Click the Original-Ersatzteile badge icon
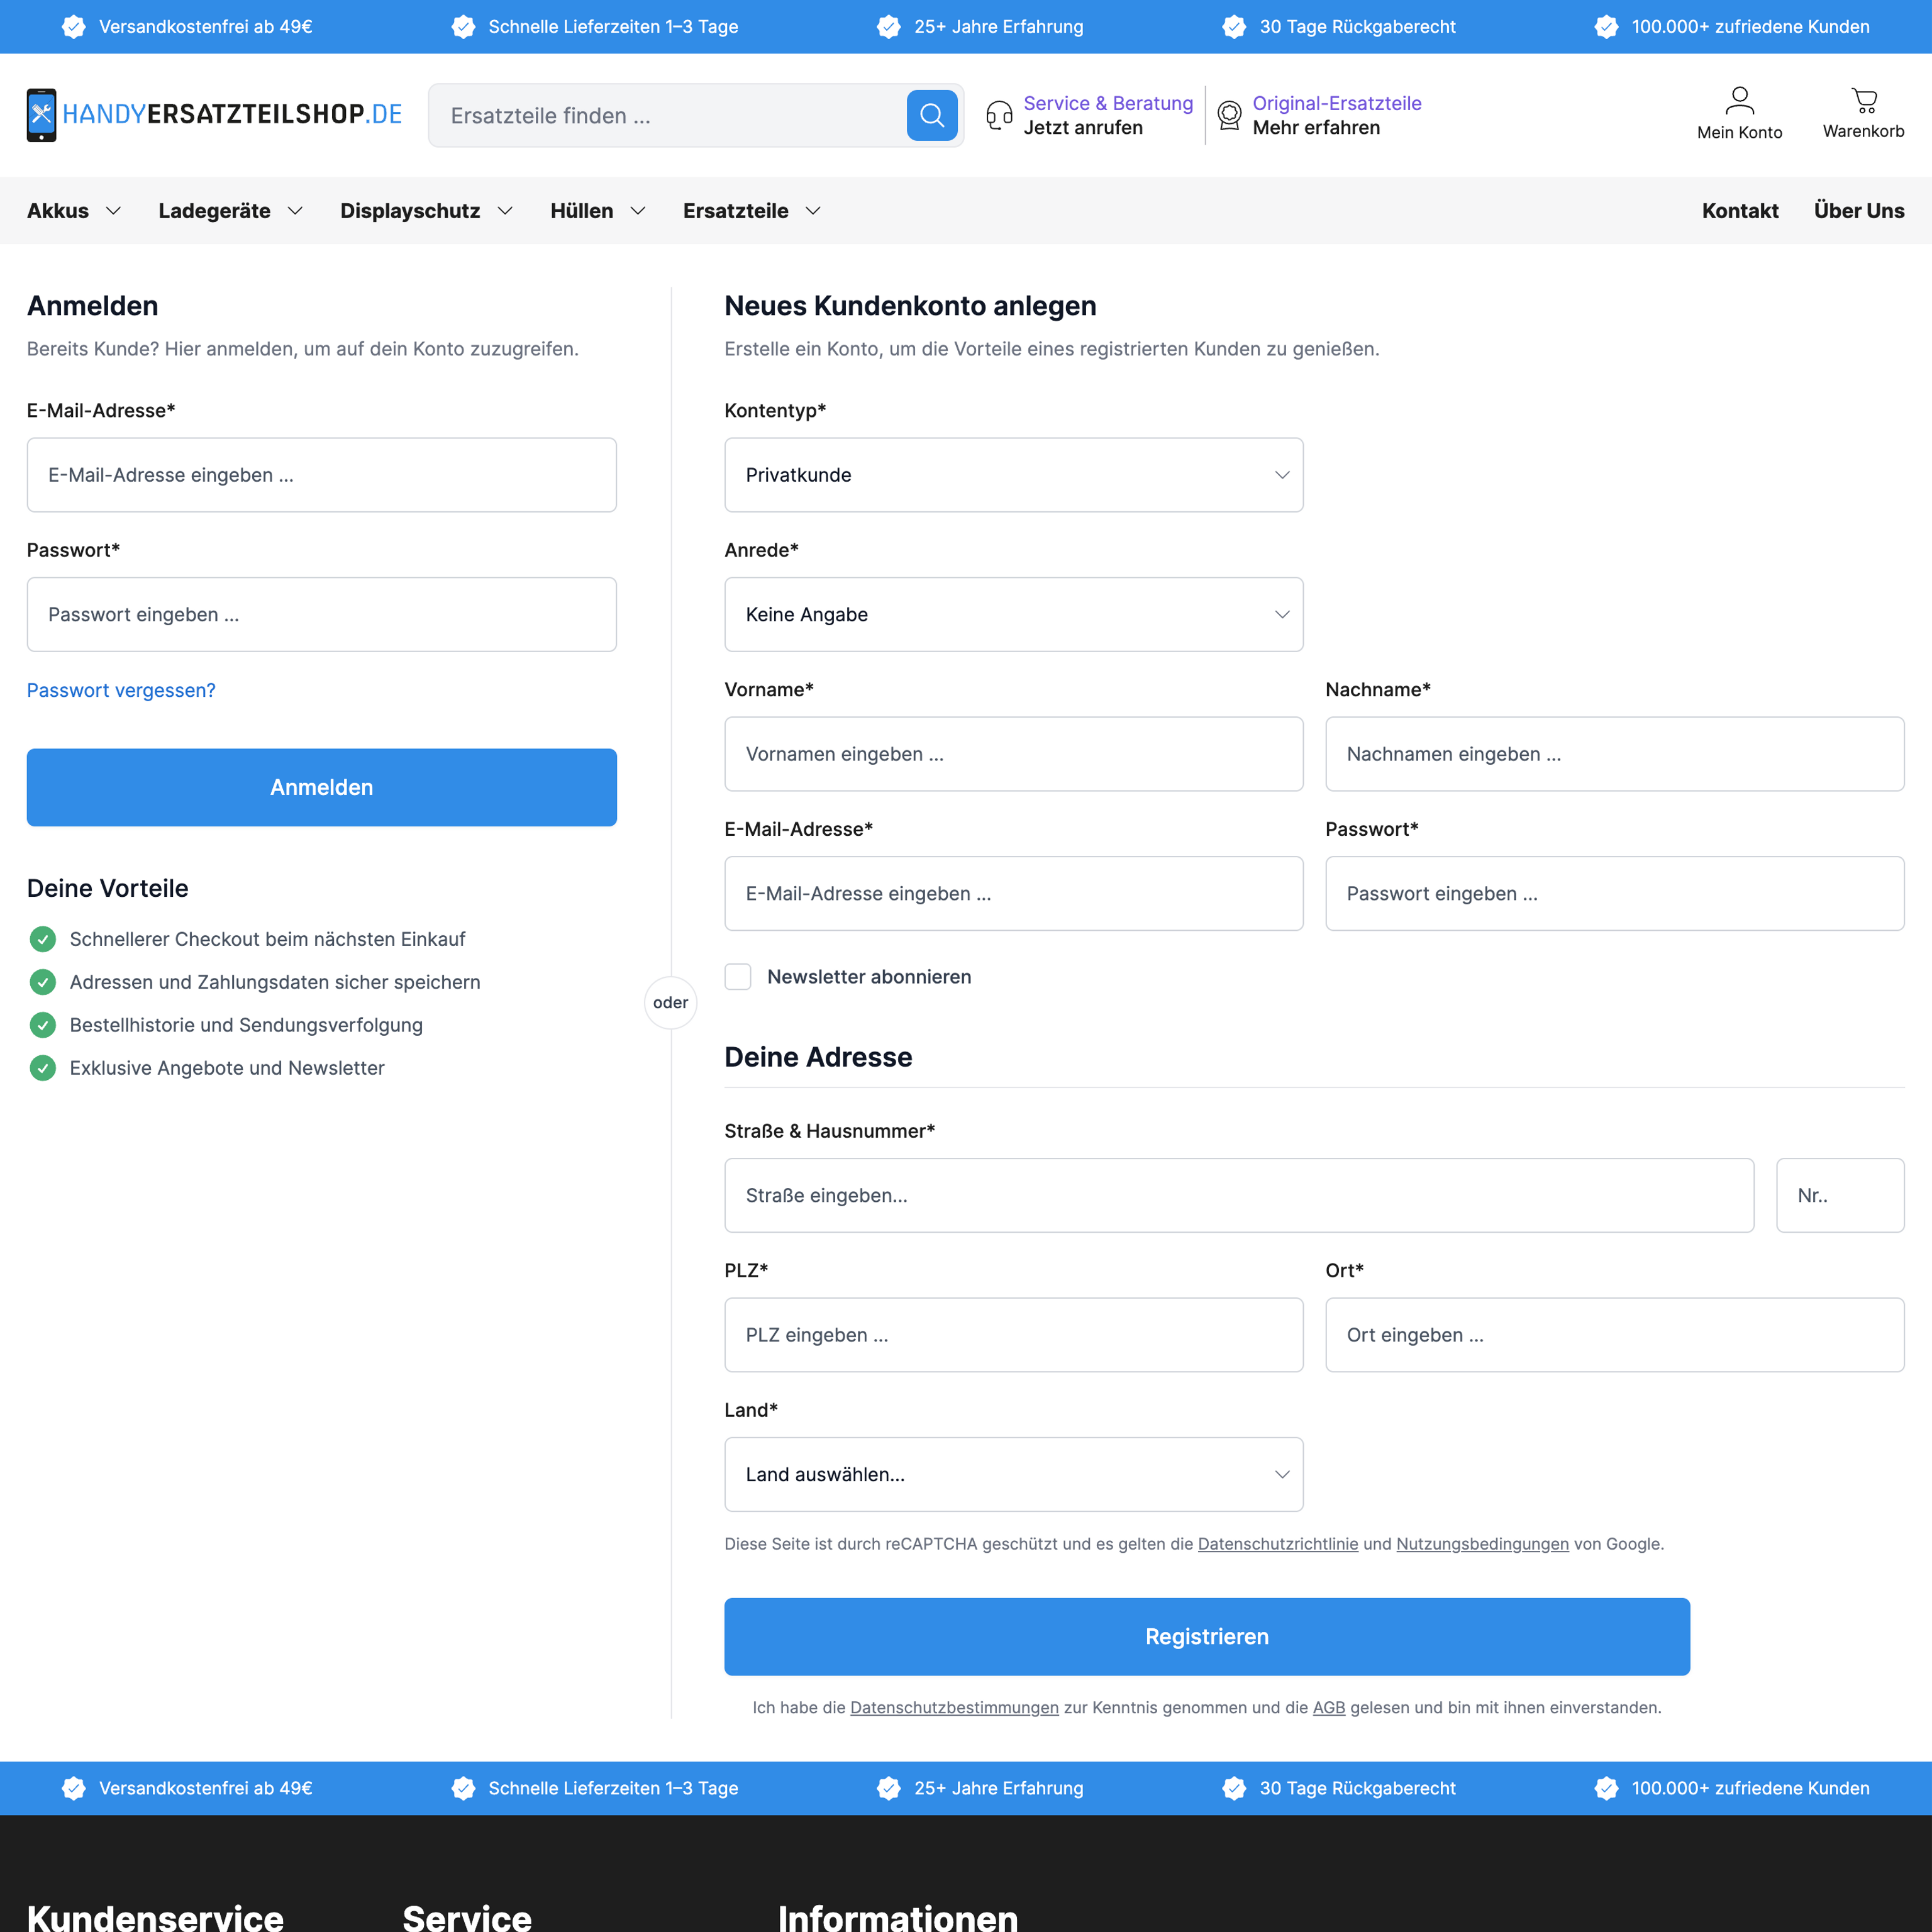Viewport: 1932px width, 1932px height. tap(1229, 114)
